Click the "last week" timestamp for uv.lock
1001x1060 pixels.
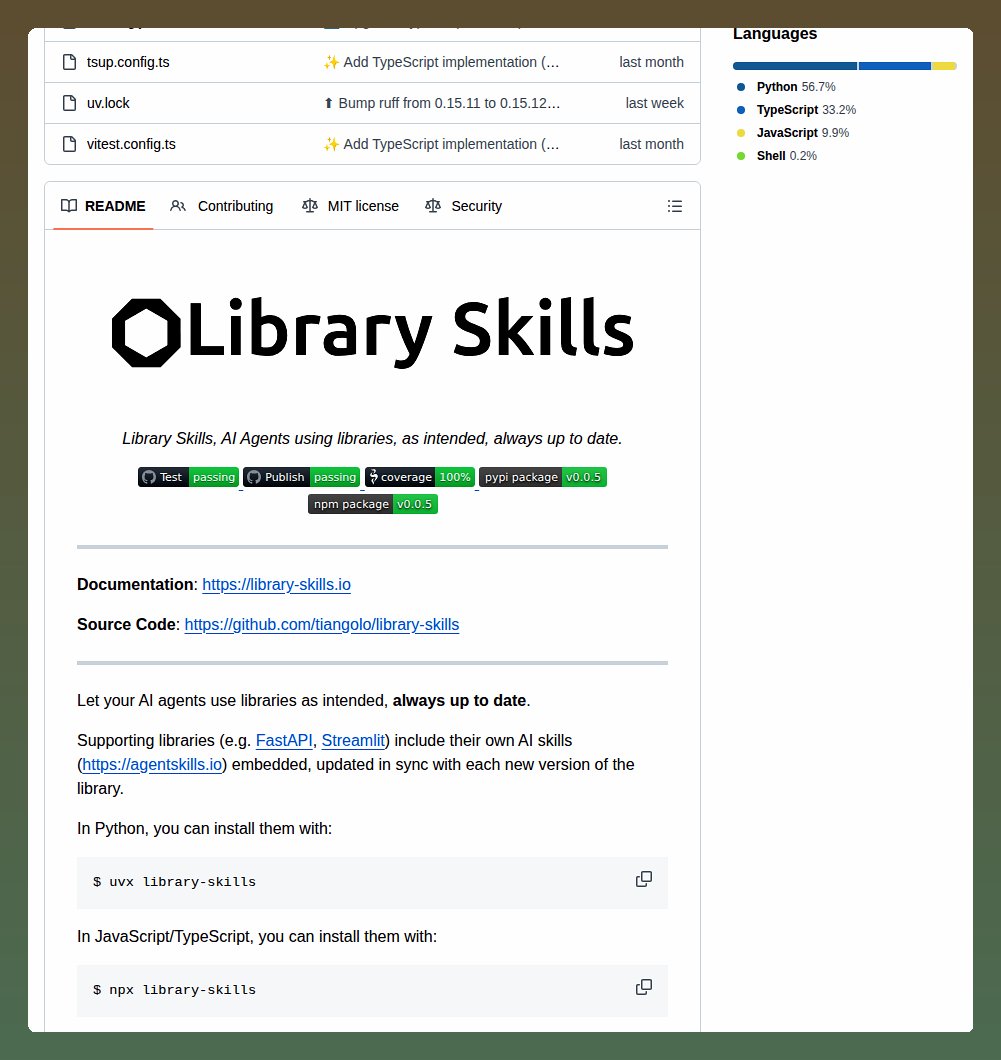654,103
